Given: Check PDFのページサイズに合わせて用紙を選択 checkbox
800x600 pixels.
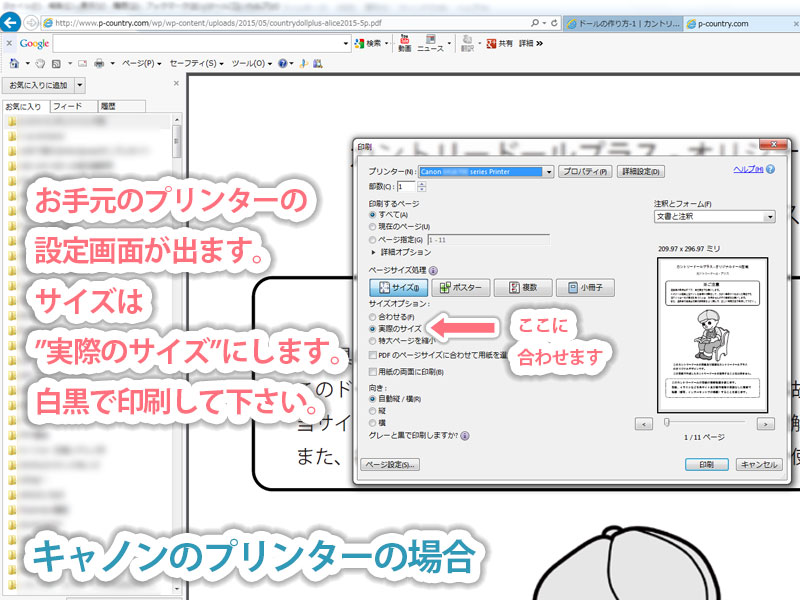Looking at the screenshot, I should tap(373, 355).
